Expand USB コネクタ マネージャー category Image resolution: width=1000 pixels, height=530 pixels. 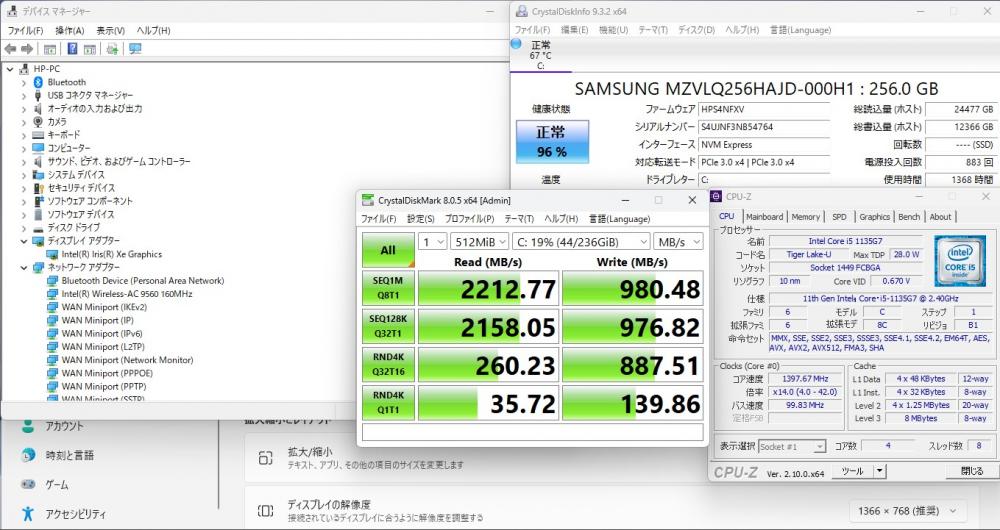pyautogui.click(x=24, y=96)
